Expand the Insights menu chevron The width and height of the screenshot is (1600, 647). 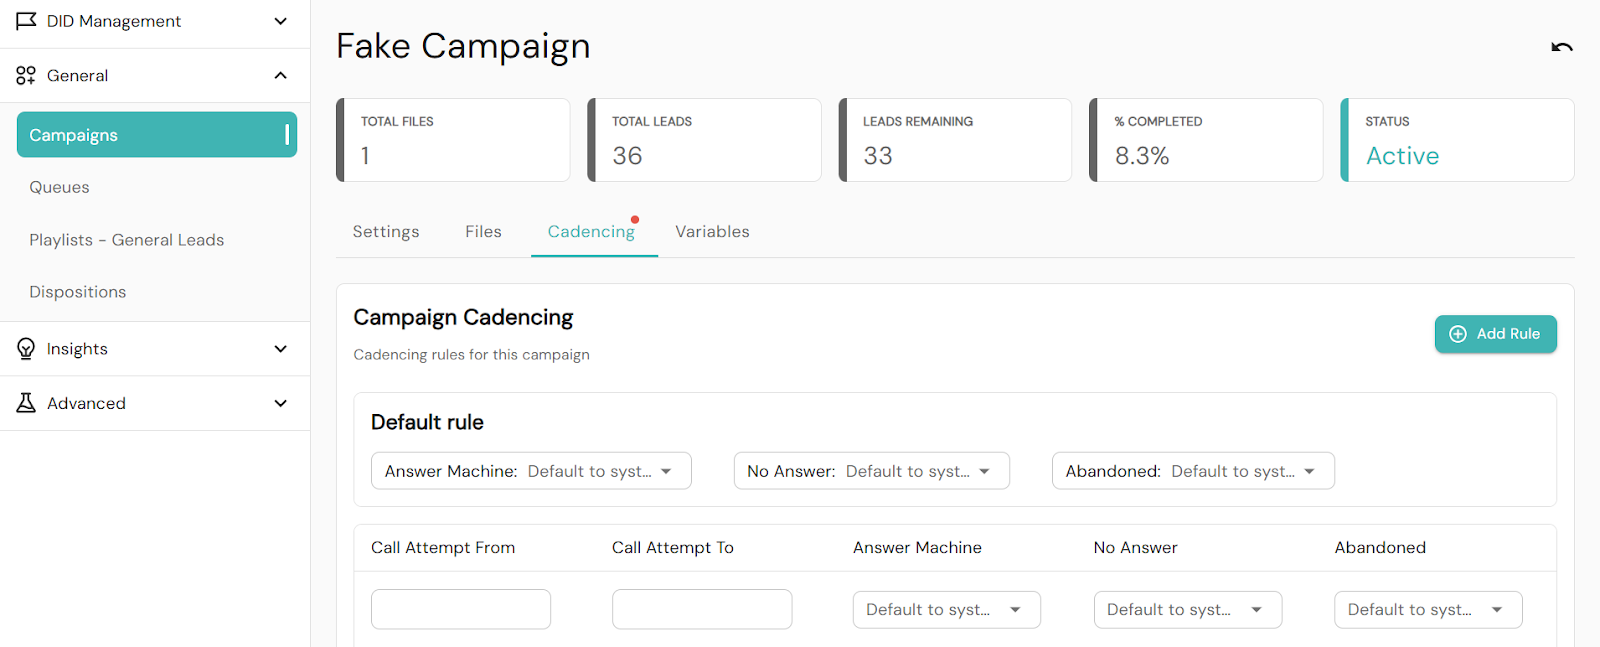(x=281, y=349)
